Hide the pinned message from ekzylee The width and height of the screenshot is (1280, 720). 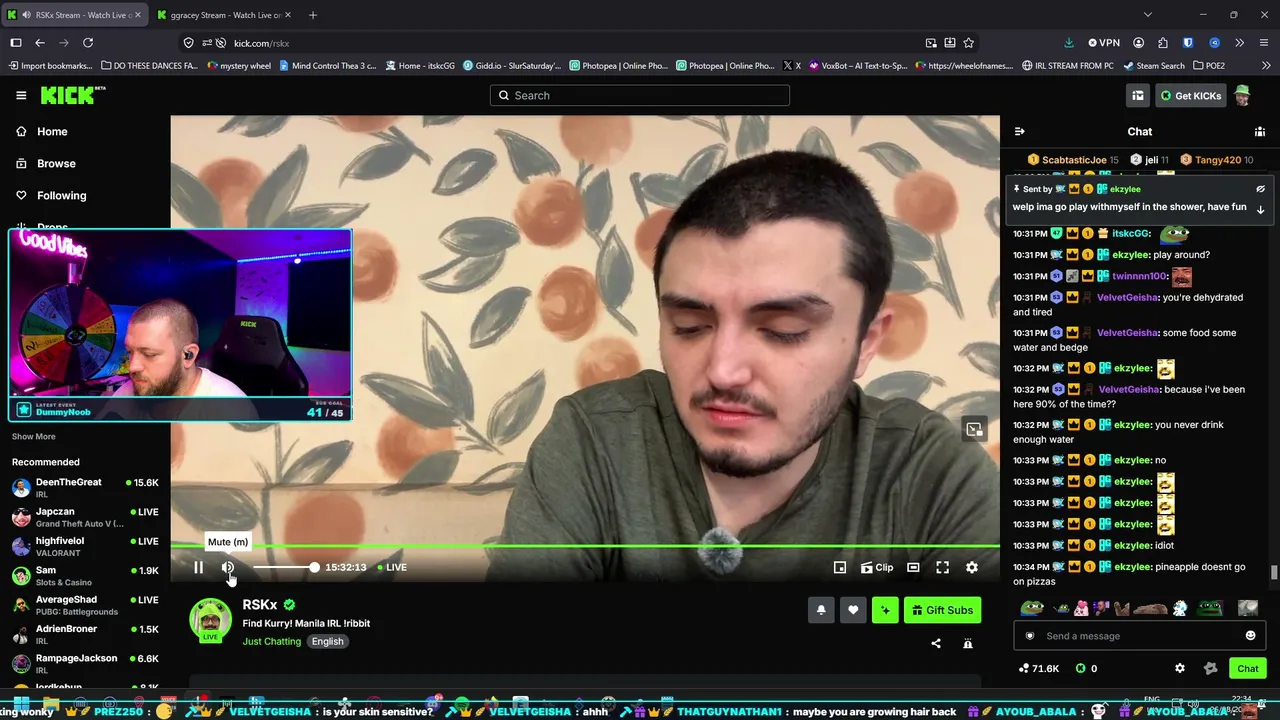tap(1260, 189)
